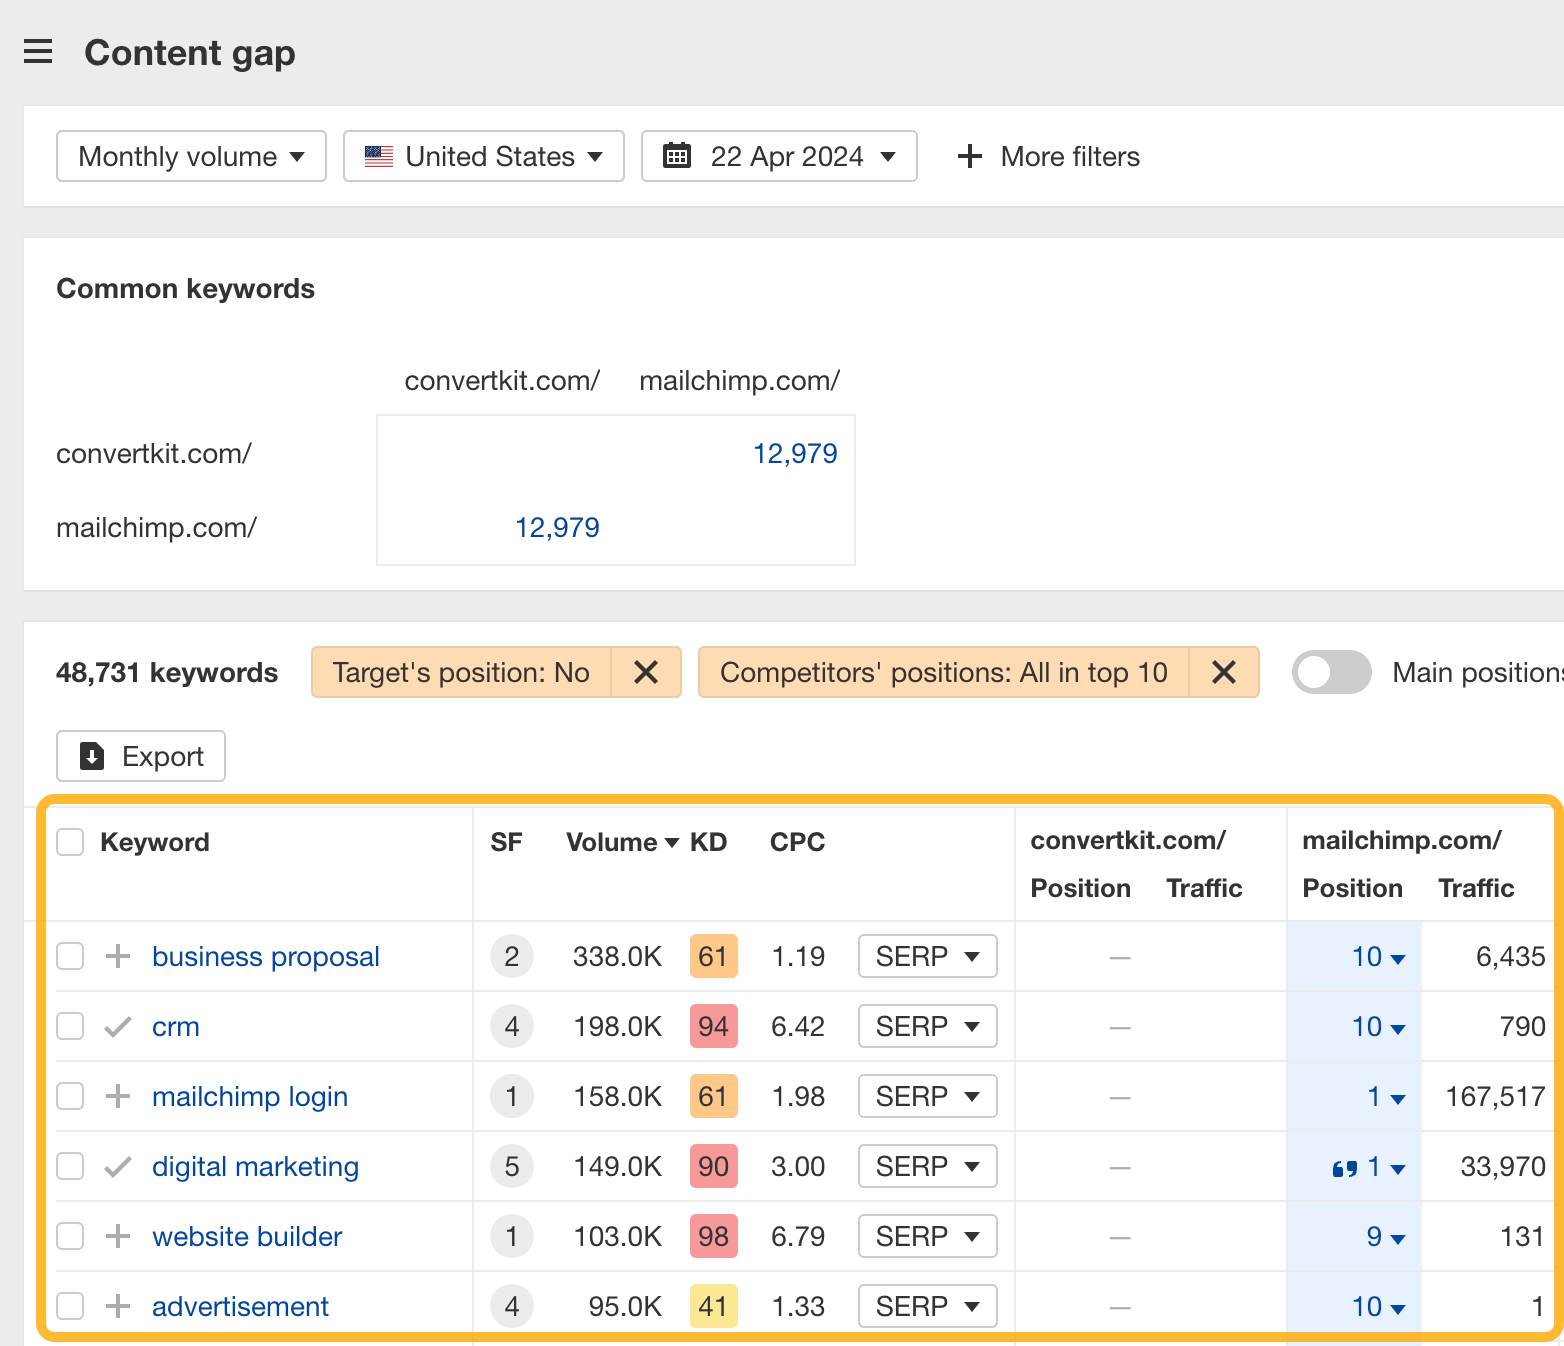Image resolution: width=1564 pixels, height=1346 pixels.
Task: Open the Monthly volume dropdown
Action: (x=190, y=156)
